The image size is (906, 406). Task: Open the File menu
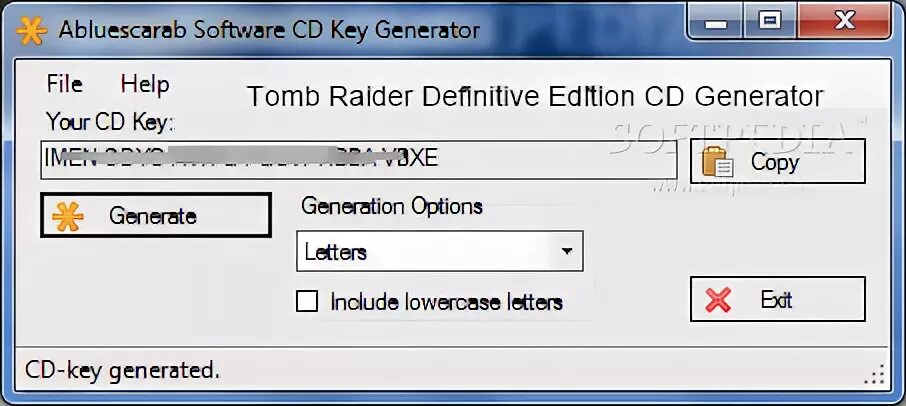tap(64, 84)
